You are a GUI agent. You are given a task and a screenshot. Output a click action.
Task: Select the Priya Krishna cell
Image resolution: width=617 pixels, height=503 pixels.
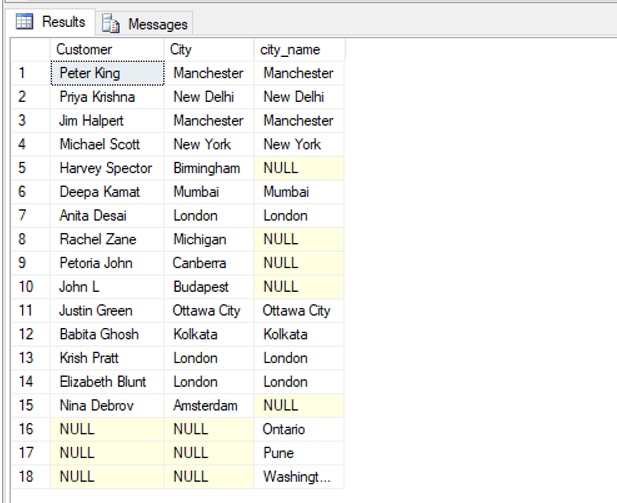pyautogui.click(x=107, y=97)
